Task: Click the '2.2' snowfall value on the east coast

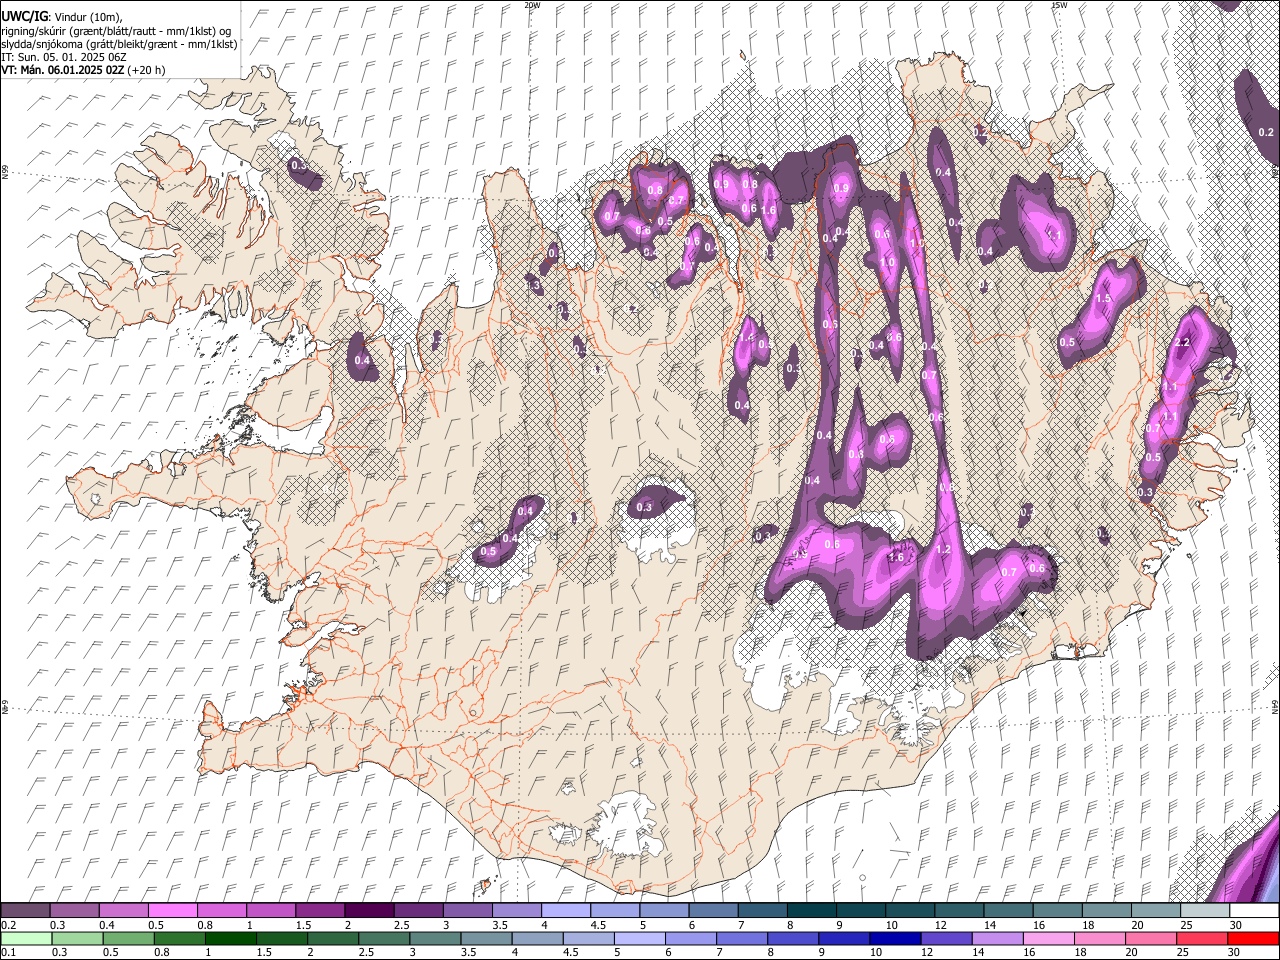Action: click(1182, 342)
